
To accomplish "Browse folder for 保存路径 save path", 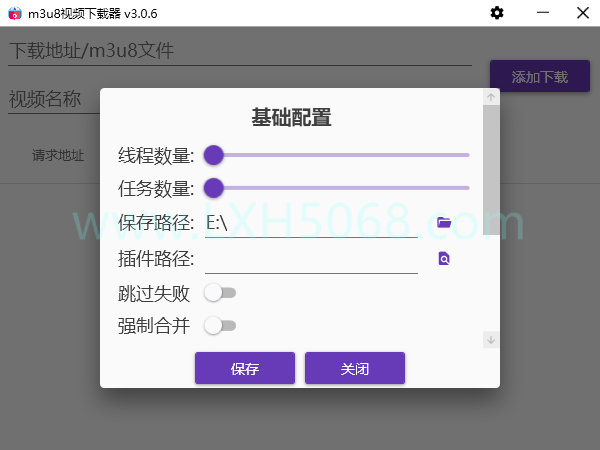I will [444, 222].
